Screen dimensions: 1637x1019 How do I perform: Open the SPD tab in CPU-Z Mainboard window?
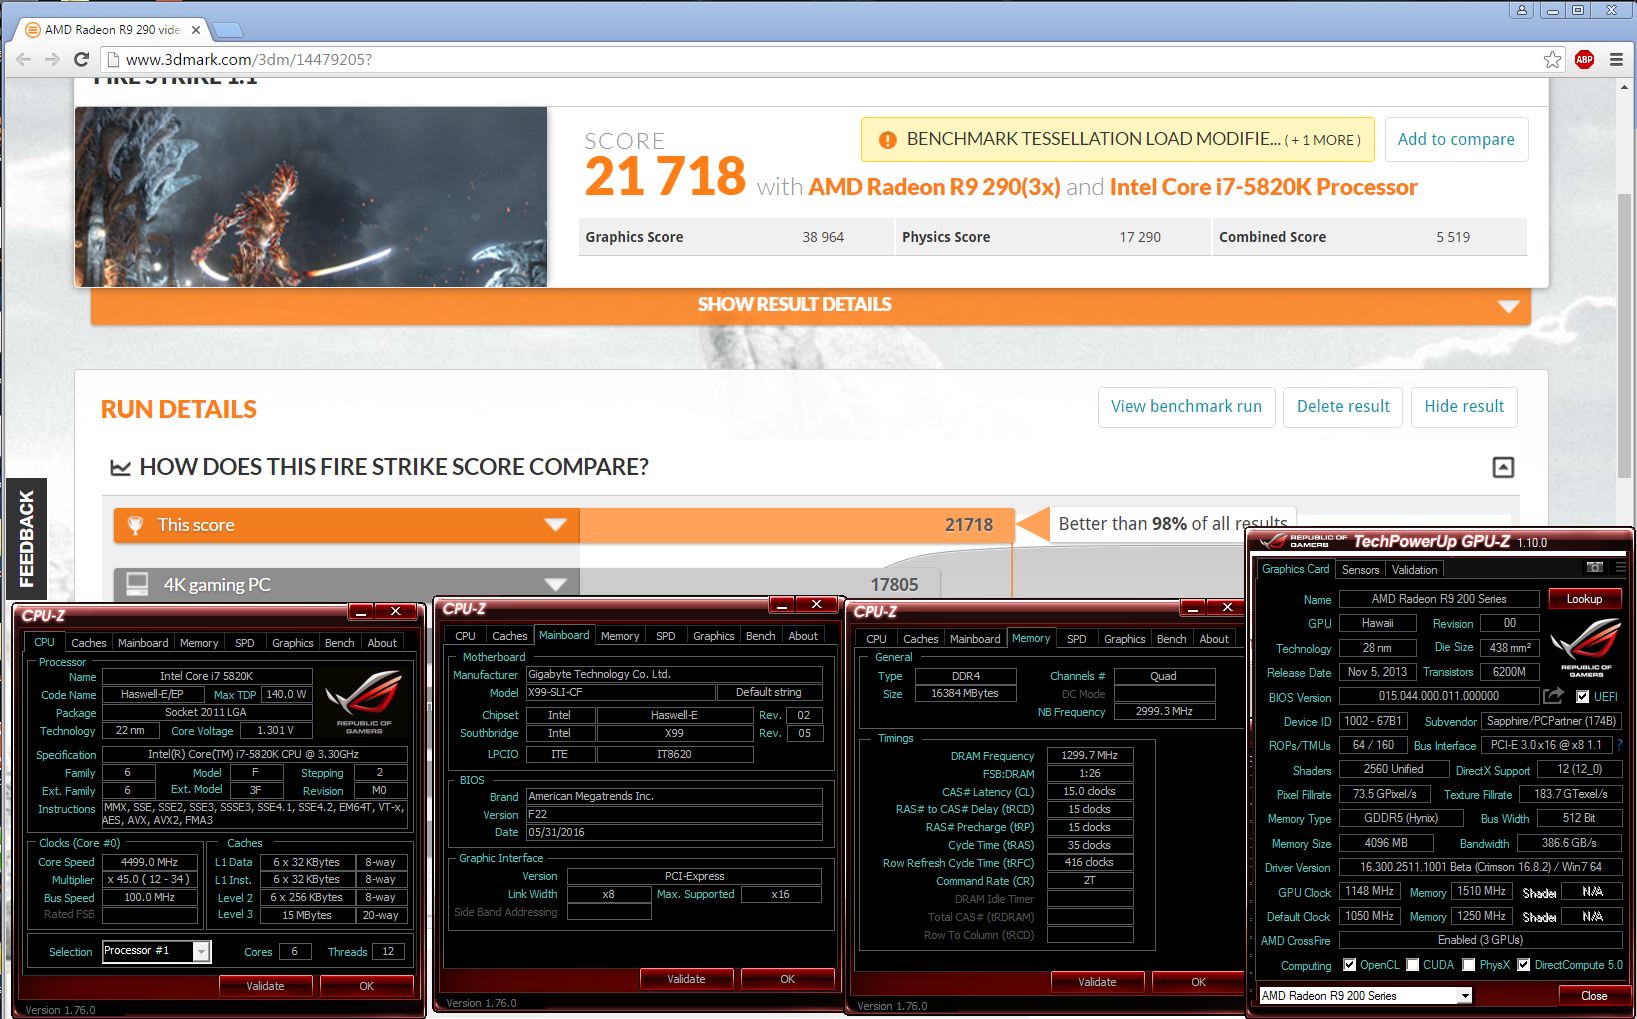665,636
